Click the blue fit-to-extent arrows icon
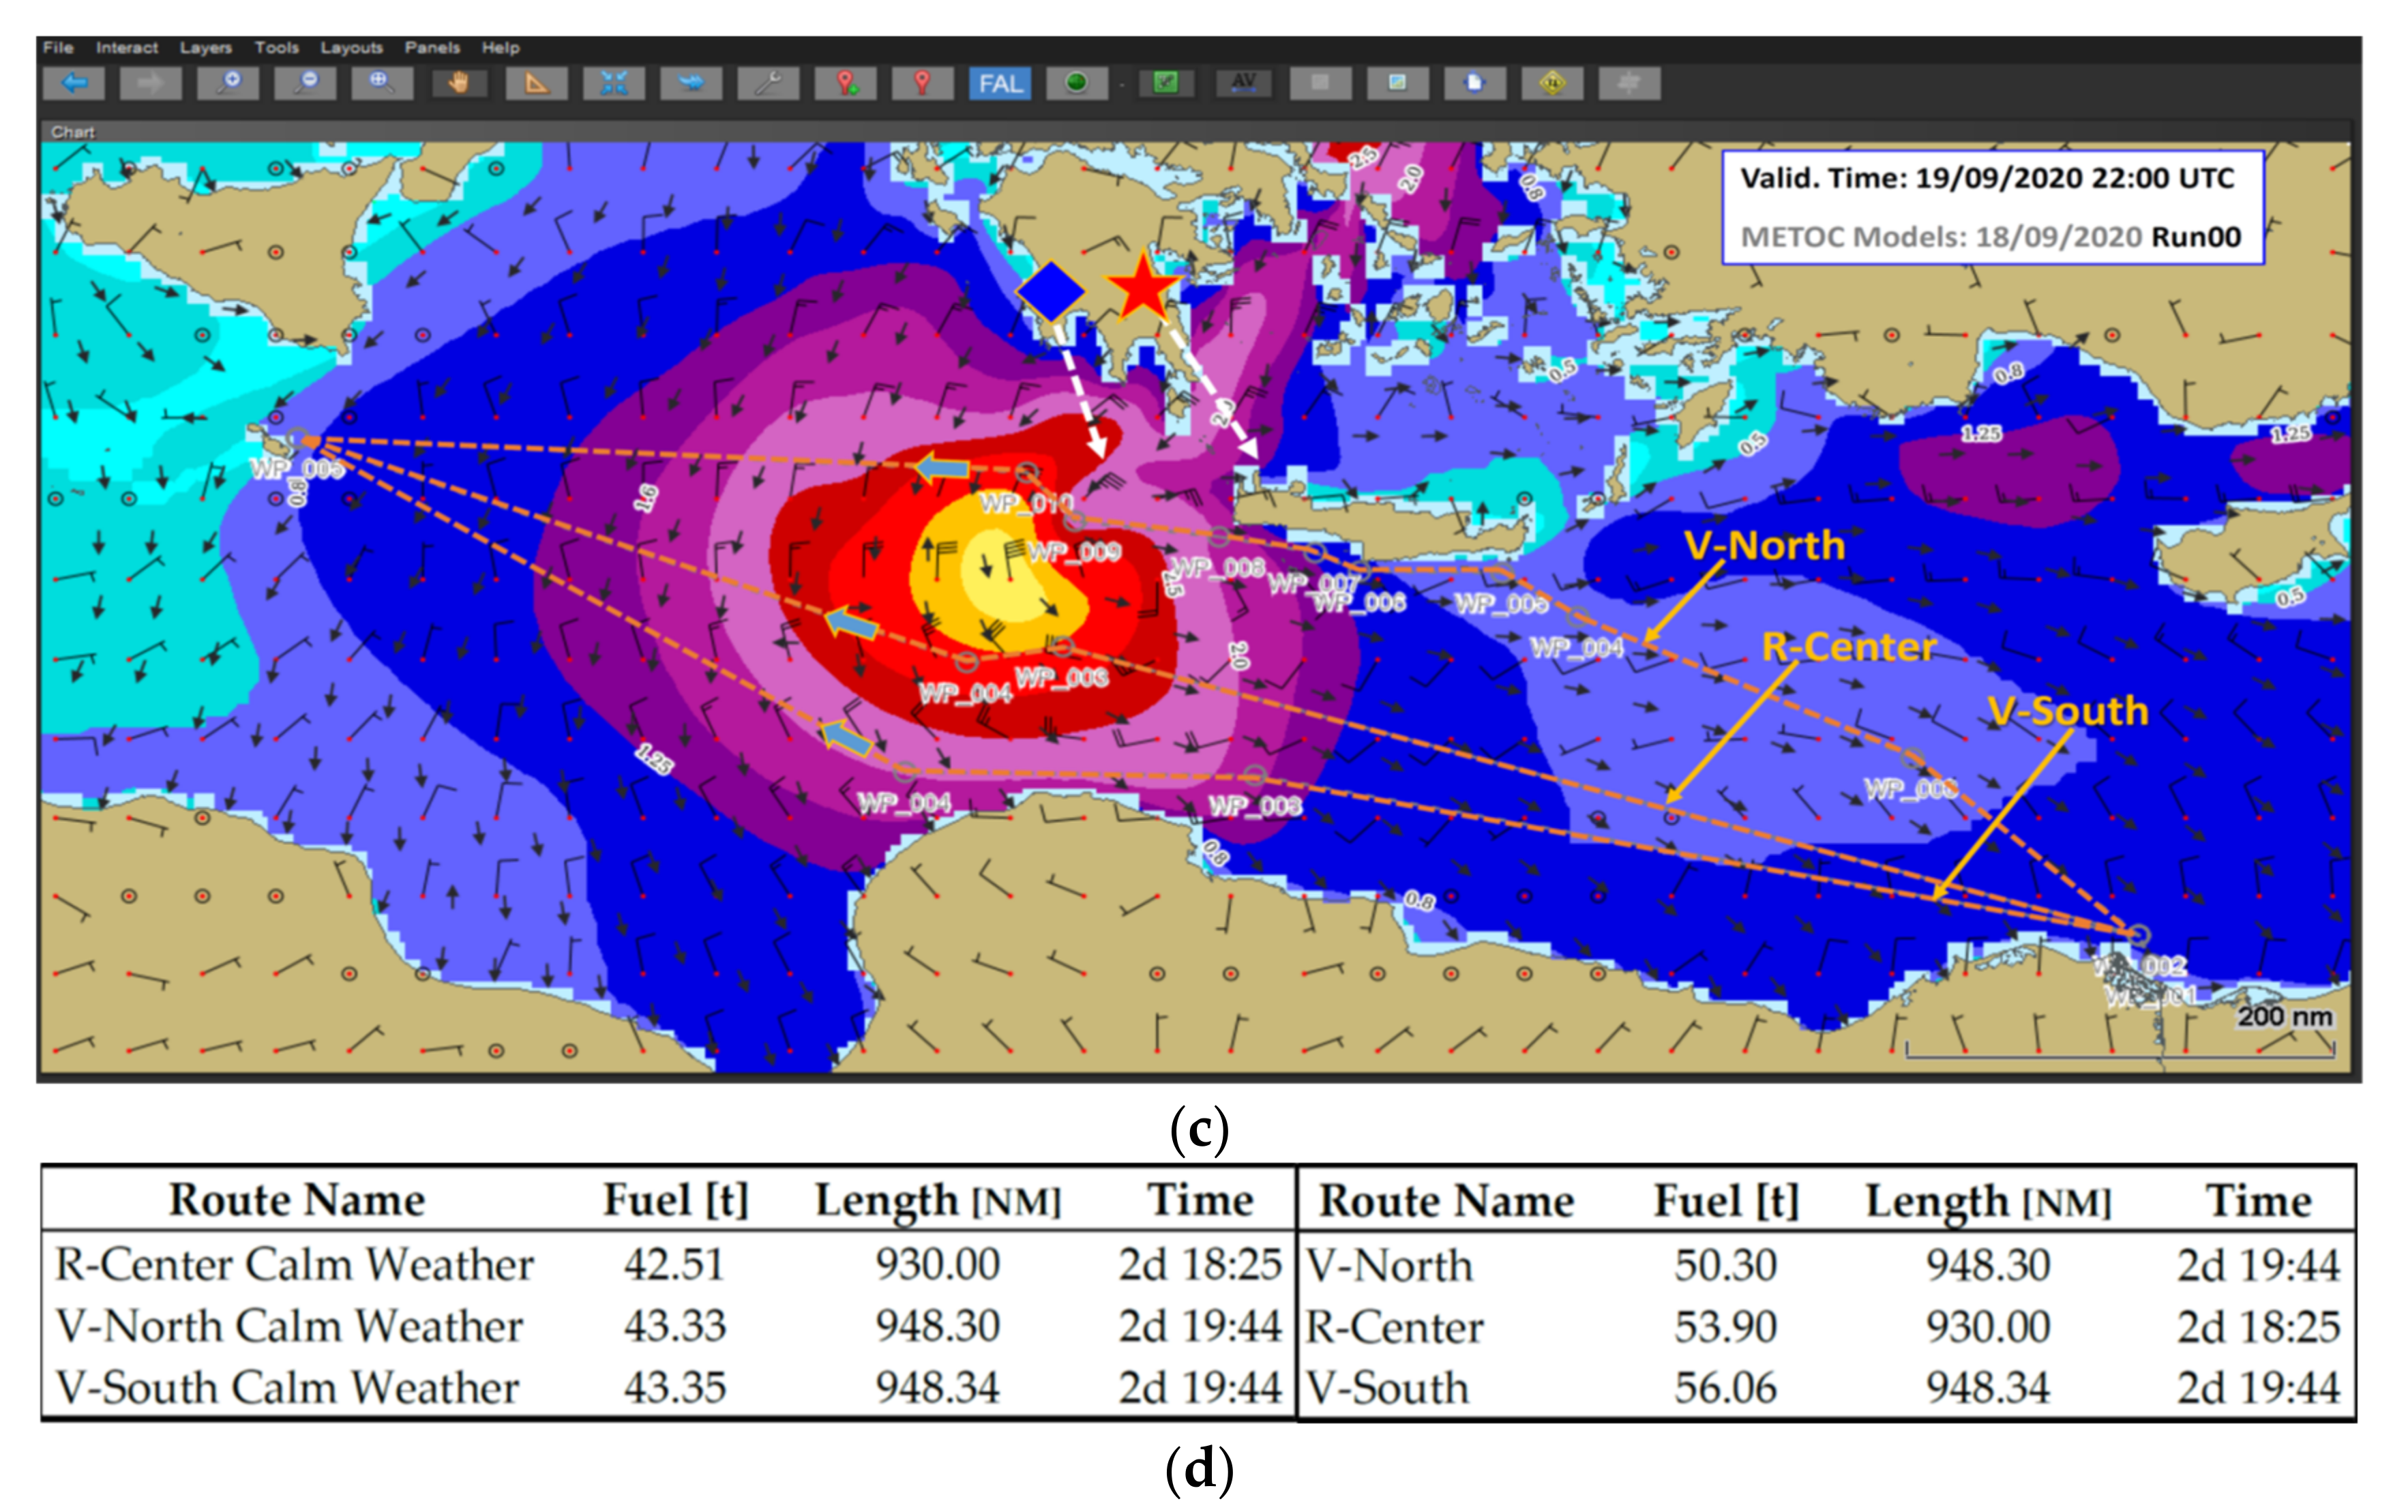Image resolution: width=2408 pixels, height=1512 pixels. click(614, 83)
